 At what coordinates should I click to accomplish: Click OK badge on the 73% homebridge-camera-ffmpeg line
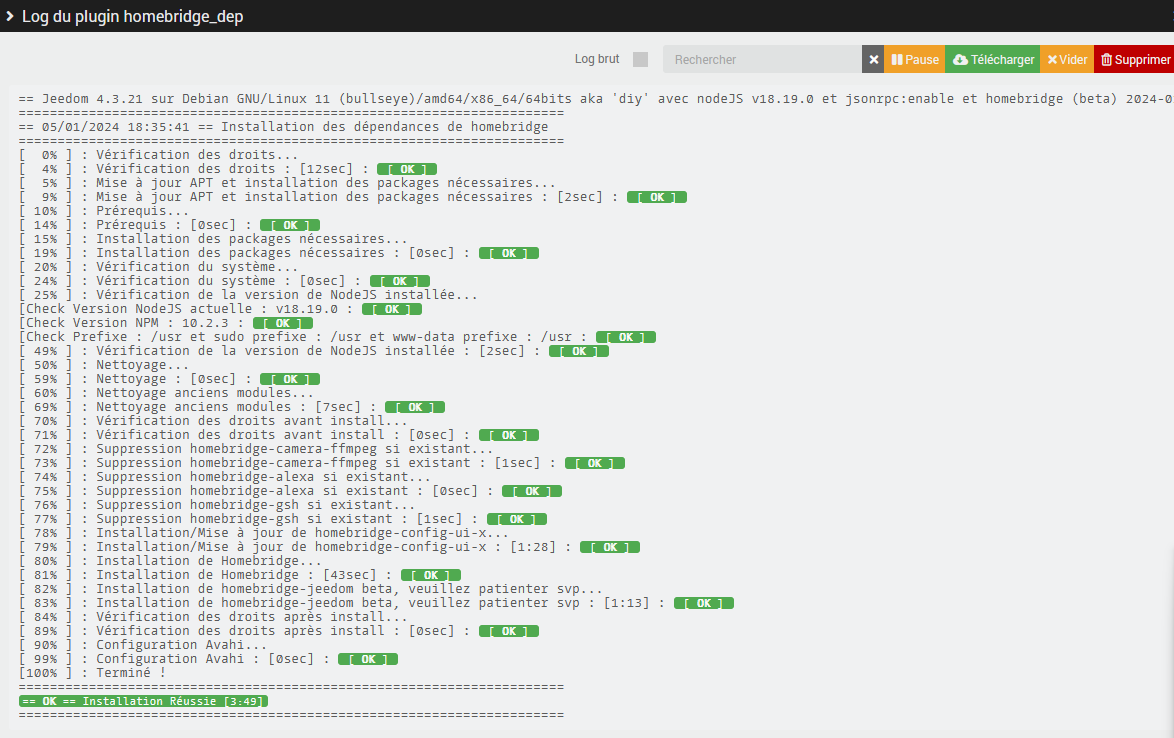tap(594, 463)
